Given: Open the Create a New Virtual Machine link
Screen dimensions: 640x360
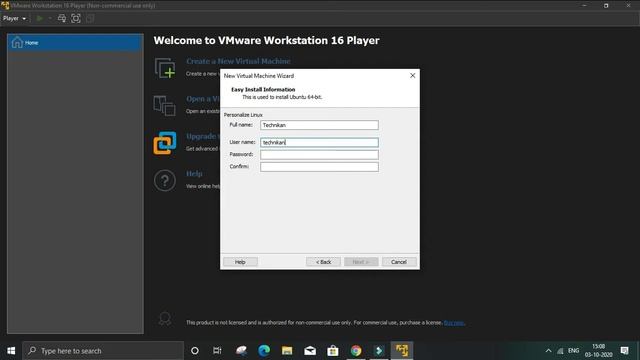Looking at the screenshot, I should [238, 61].
